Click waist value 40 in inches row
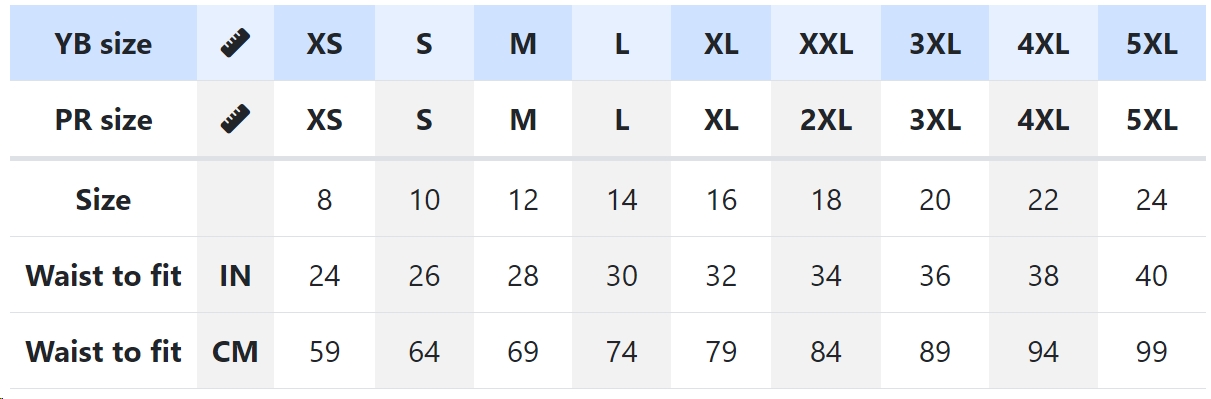This screenshot has width=1211, height=399. click(1151, 275)
